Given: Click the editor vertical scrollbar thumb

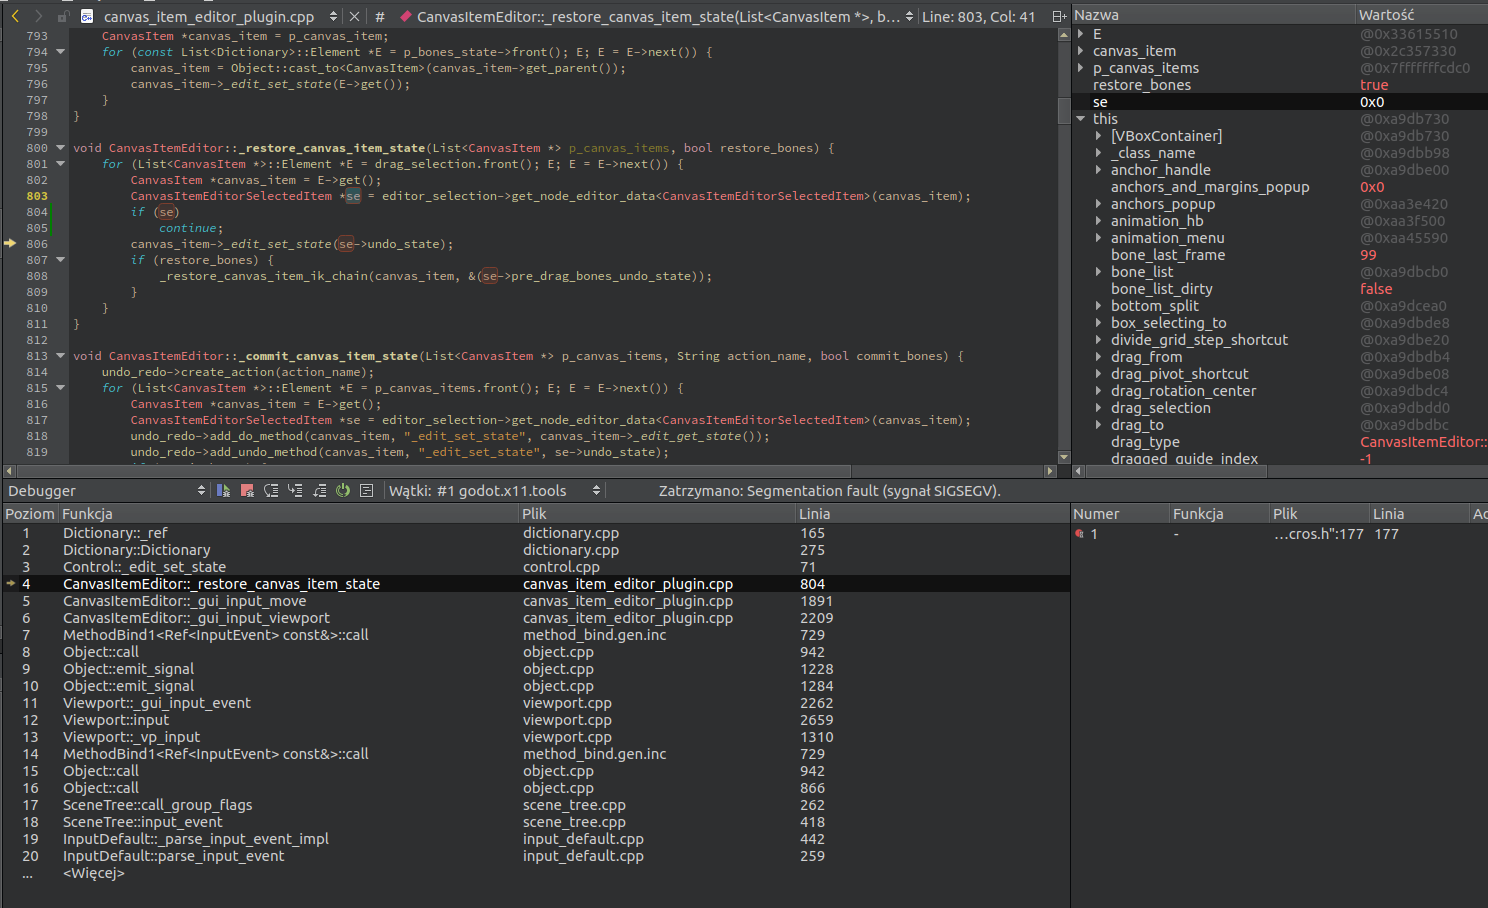Looking at the screenshot, I should pos(1064,110).
